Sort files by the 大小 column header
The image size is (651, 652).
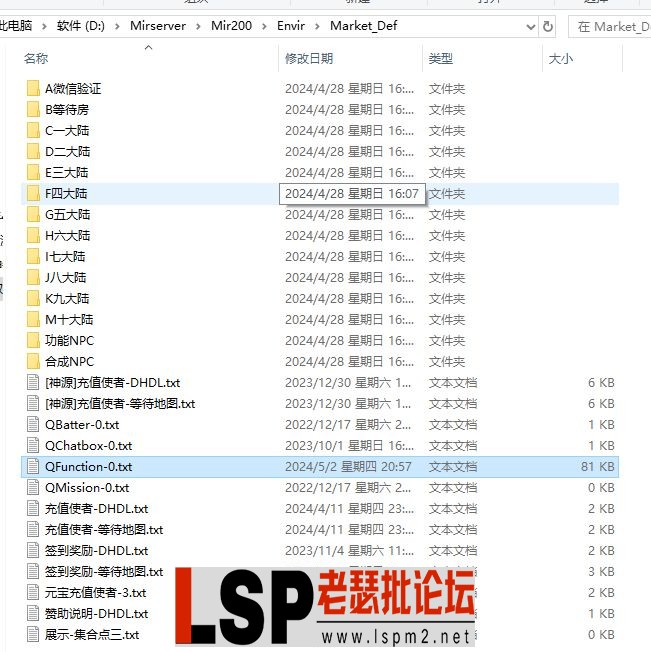(x=561, y=59)
